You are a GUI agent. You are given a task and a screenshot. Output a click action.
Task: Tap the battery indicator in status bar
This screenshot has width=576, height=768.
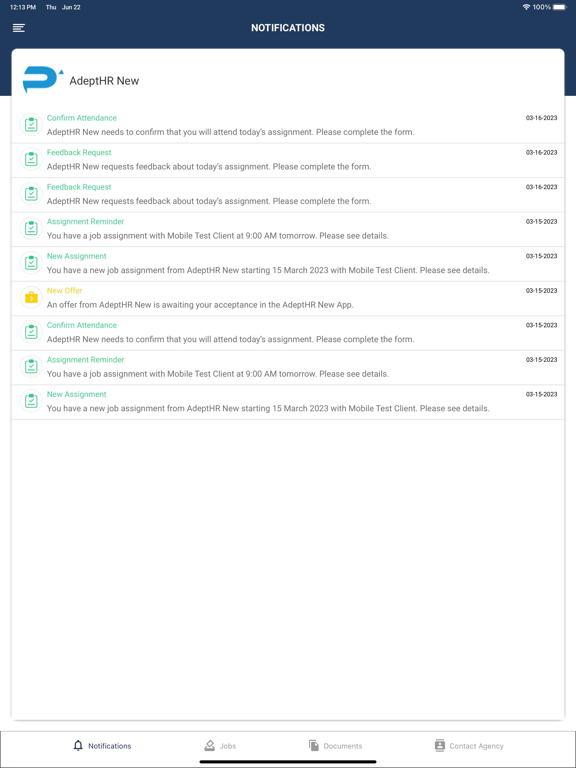pos(560,7)
